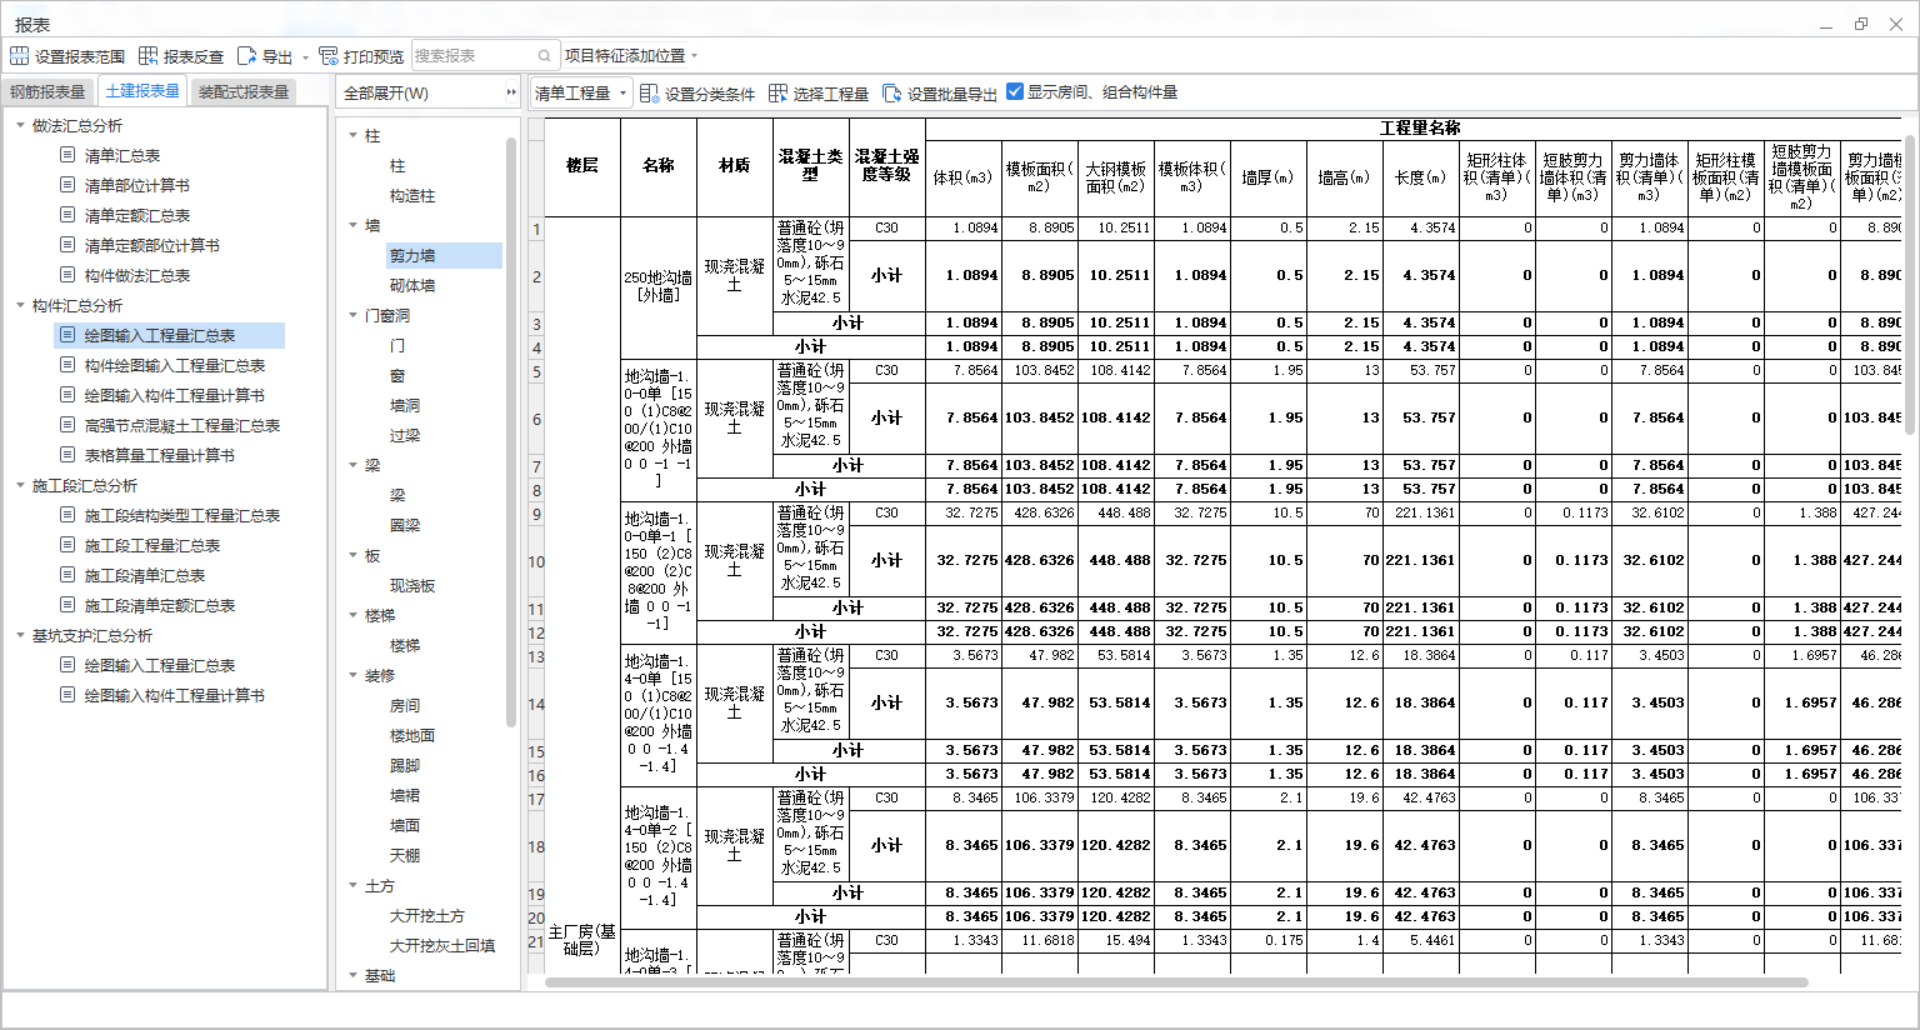Collapse the 施工段汇总分析 tree node
Screen dimensions: 1920x1030
point(20,485)
